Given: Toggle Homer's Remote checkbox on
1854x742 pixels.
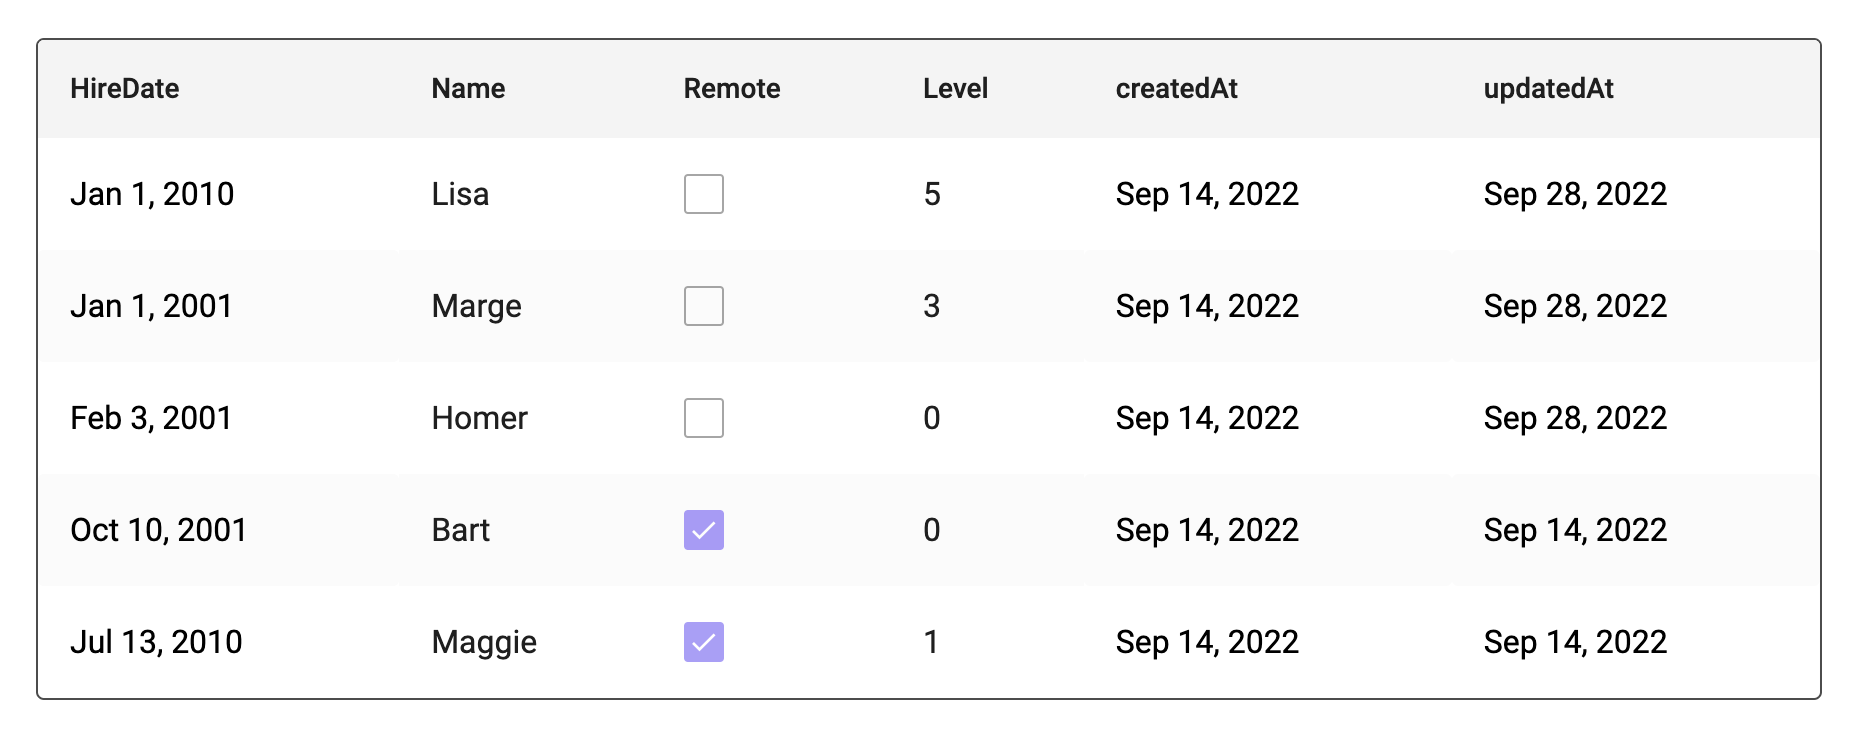Looking at the screenshot, I should click(x=703, y=418).
